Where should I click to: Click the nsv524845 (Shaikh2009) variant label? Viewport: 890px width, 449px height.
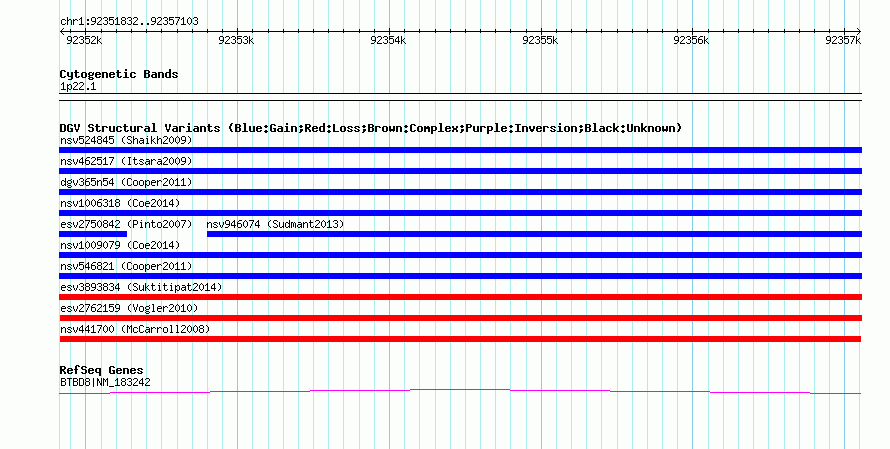[x=126, y=140]
